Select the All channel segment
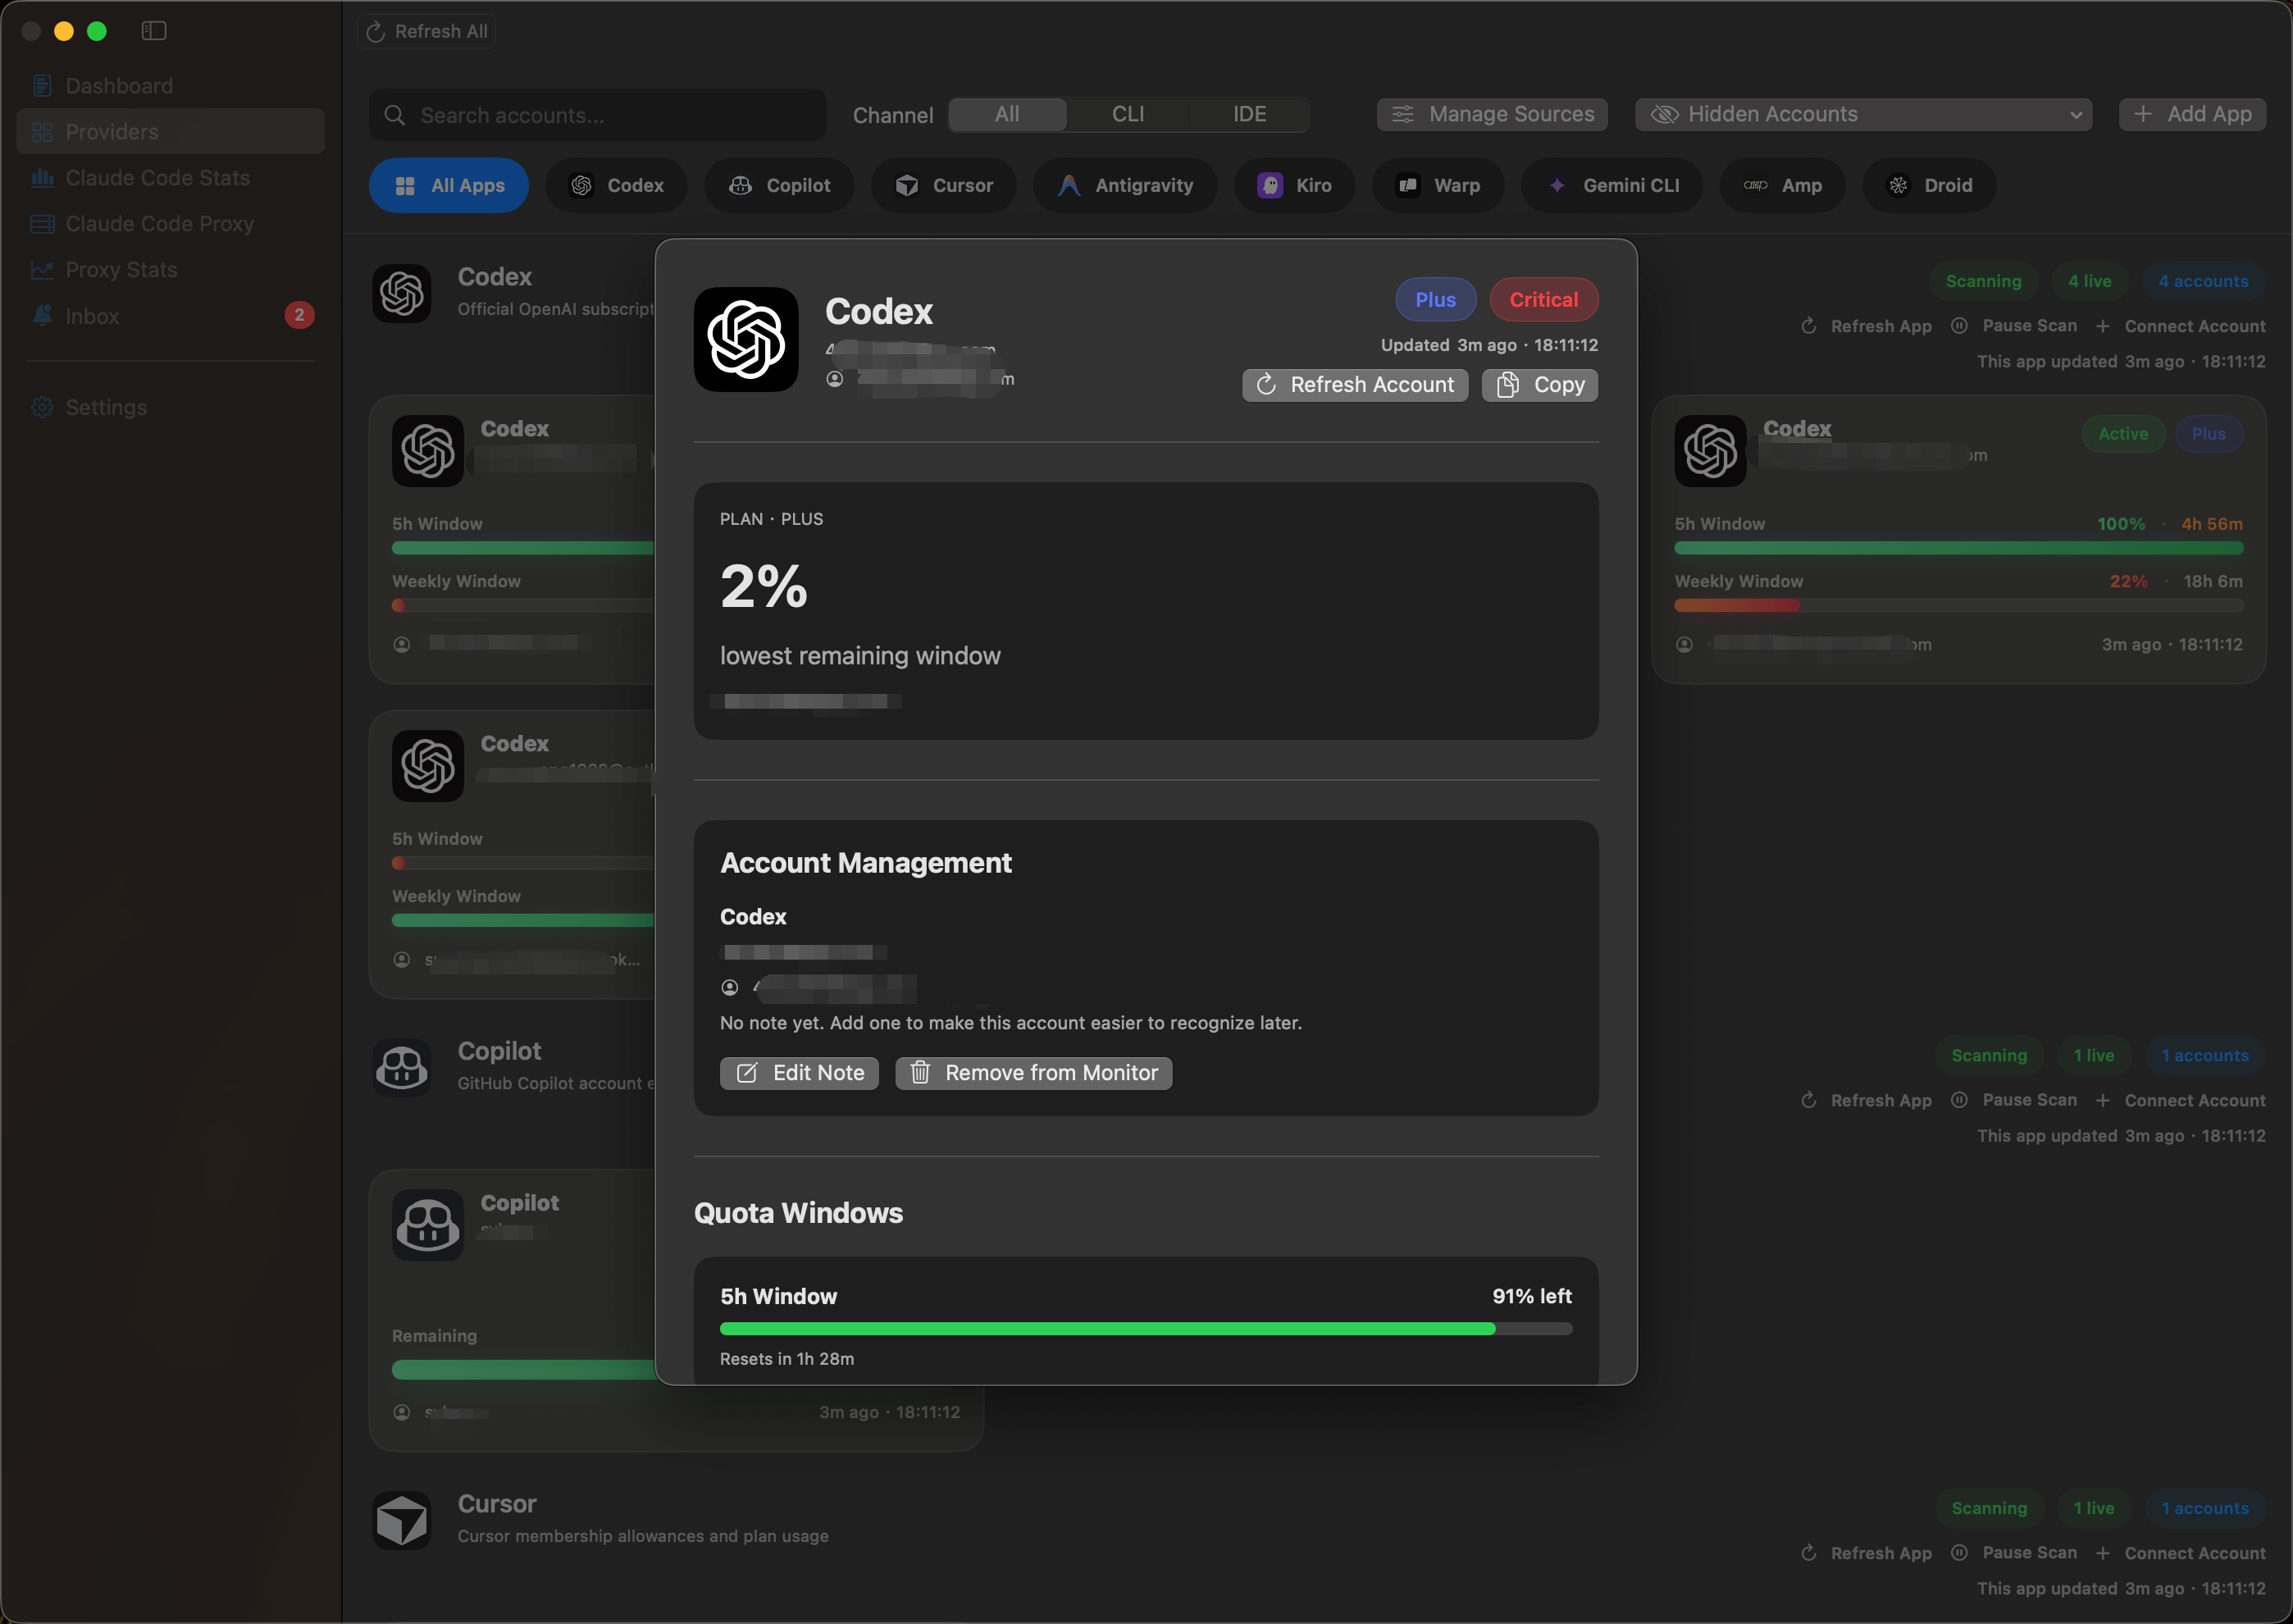 1006,114
